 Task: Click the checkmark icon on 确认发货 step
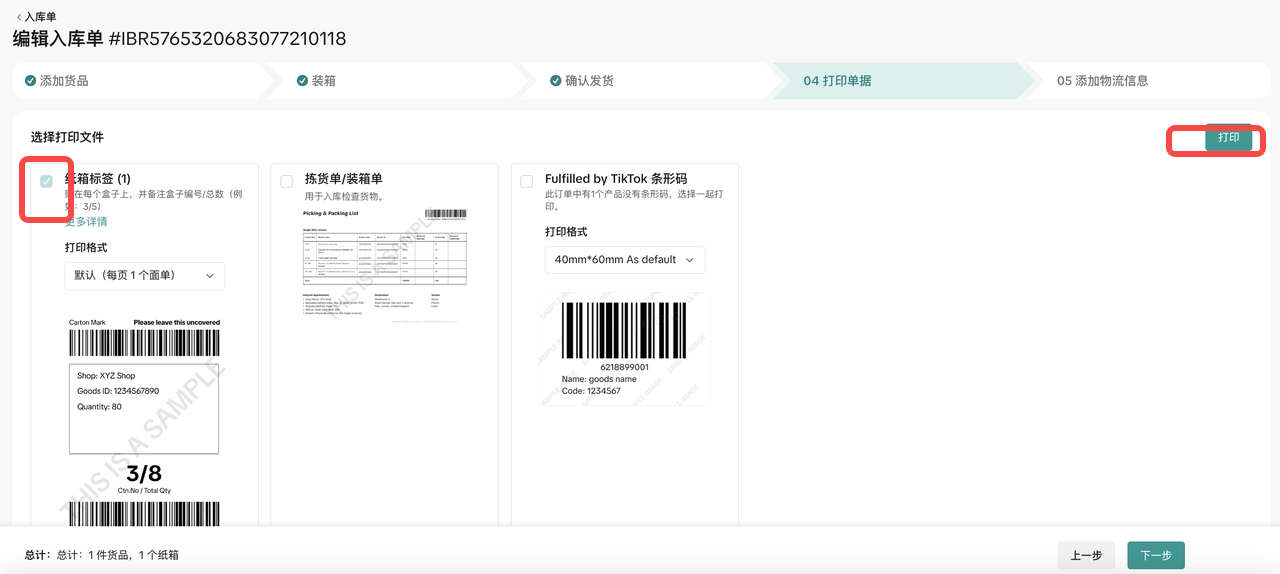point(556,81)
